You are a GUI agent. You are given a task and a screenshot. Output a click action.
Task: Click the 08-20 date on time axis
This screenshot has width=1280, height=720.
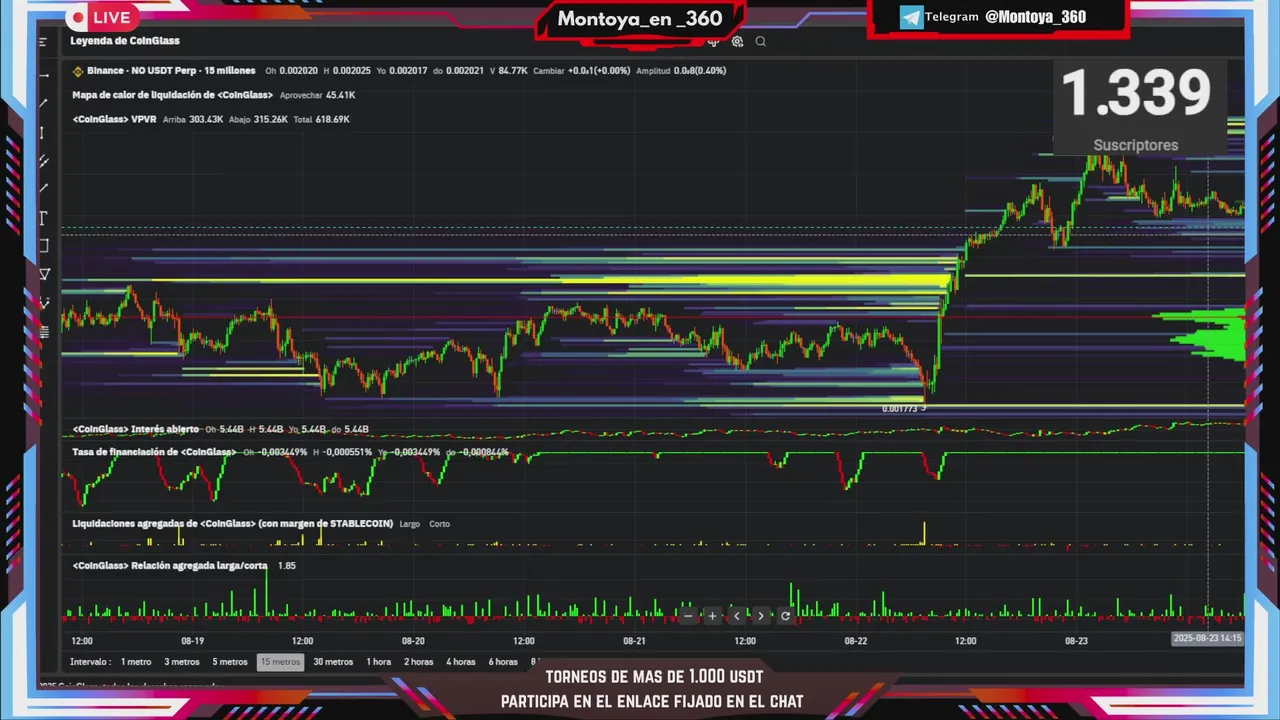[413, 641]
